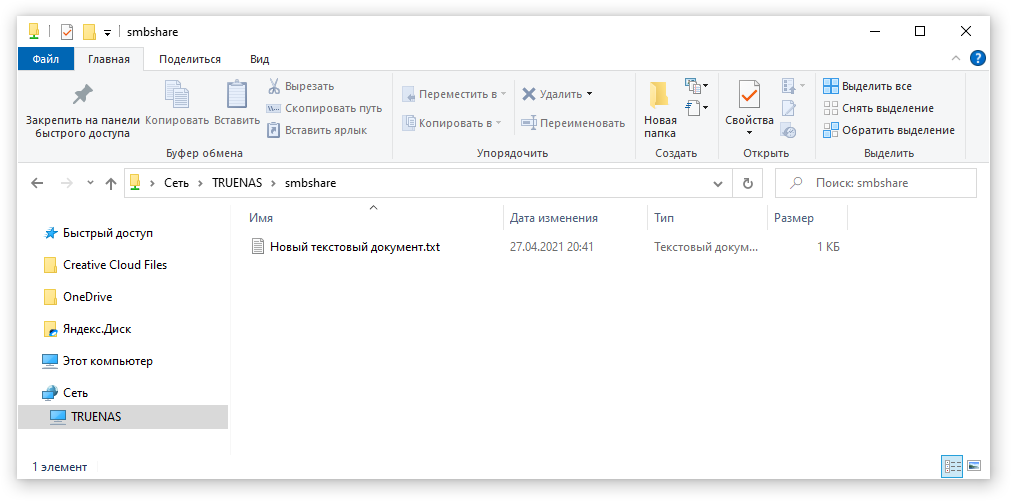Click Свойства checkmark icon

point(749,95)
